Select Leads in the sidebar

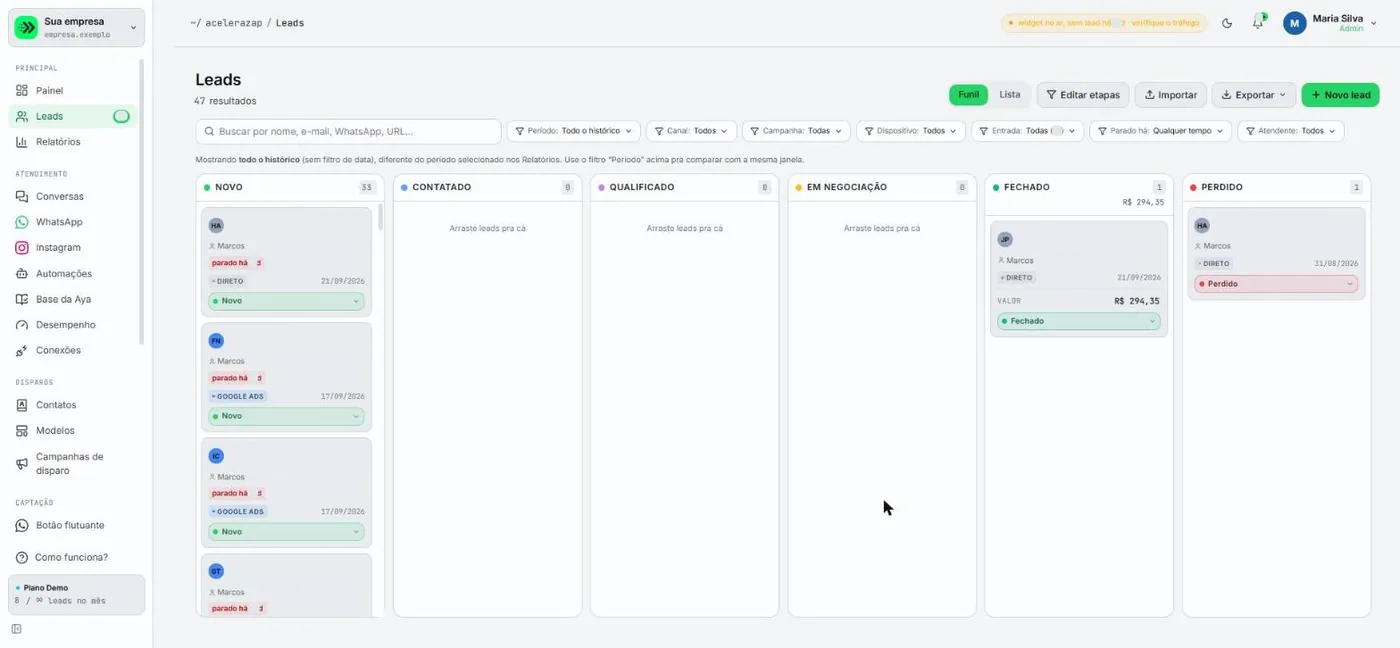(72, 116)
